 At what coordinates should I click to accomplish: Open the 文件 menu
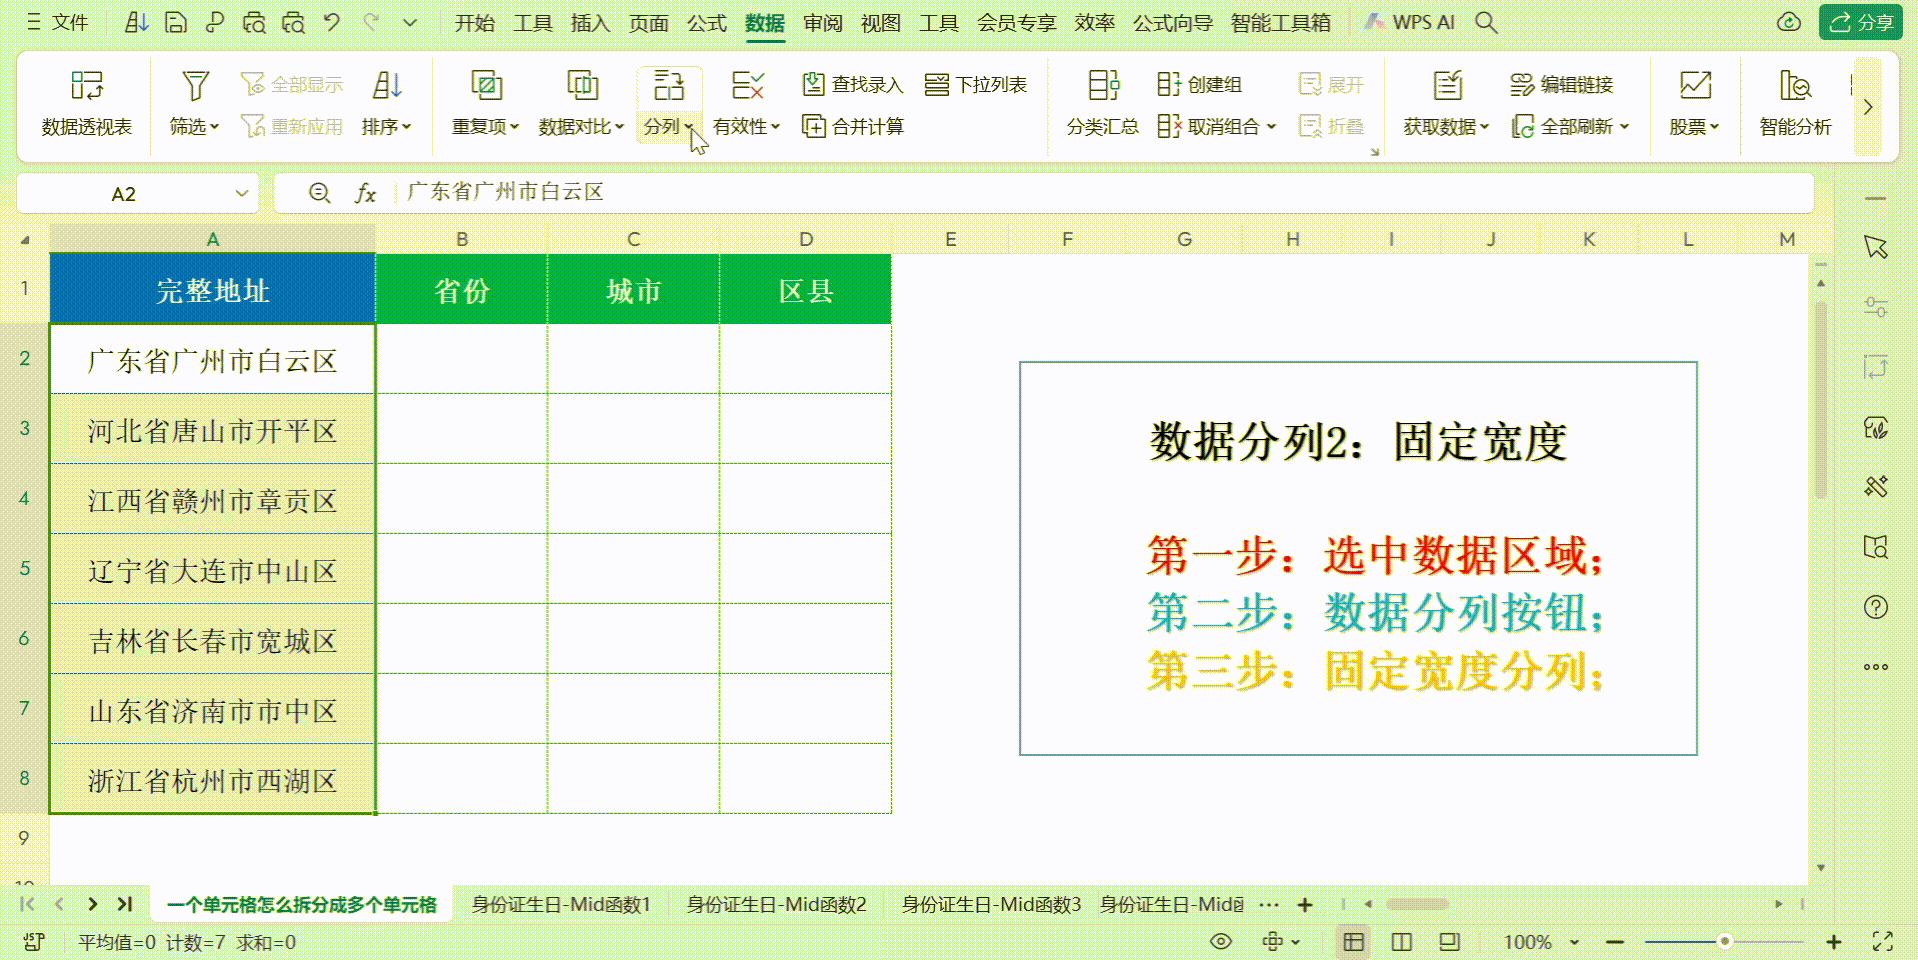[58, 22]
